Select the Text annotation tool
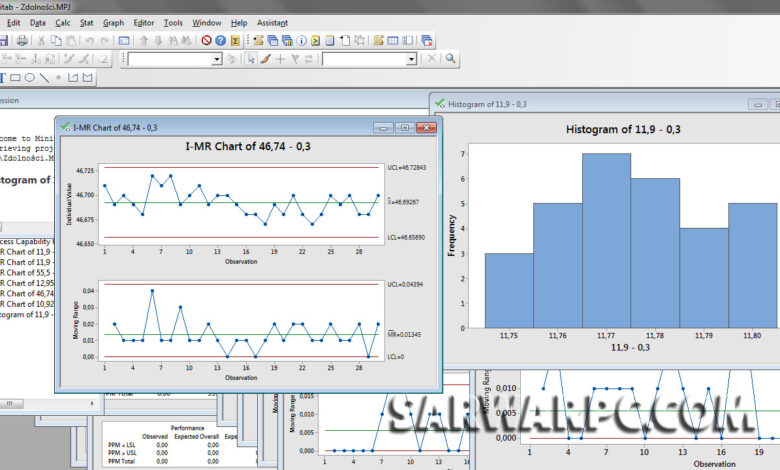The image size is (780, 470). click(x=2, y=78)
